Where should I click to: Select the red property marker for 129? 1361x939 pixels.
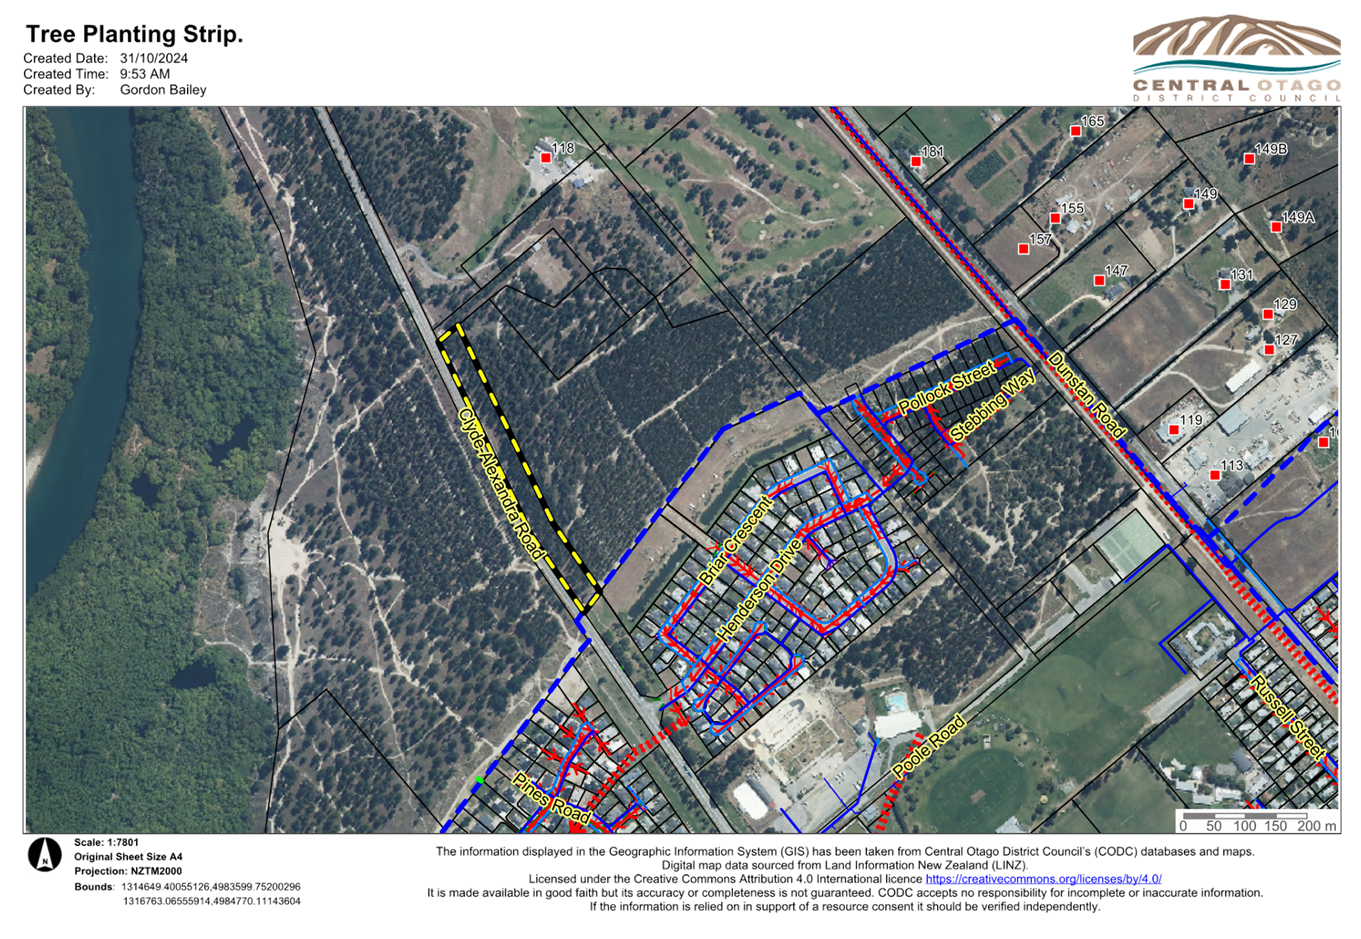[x=1268, y=314]
